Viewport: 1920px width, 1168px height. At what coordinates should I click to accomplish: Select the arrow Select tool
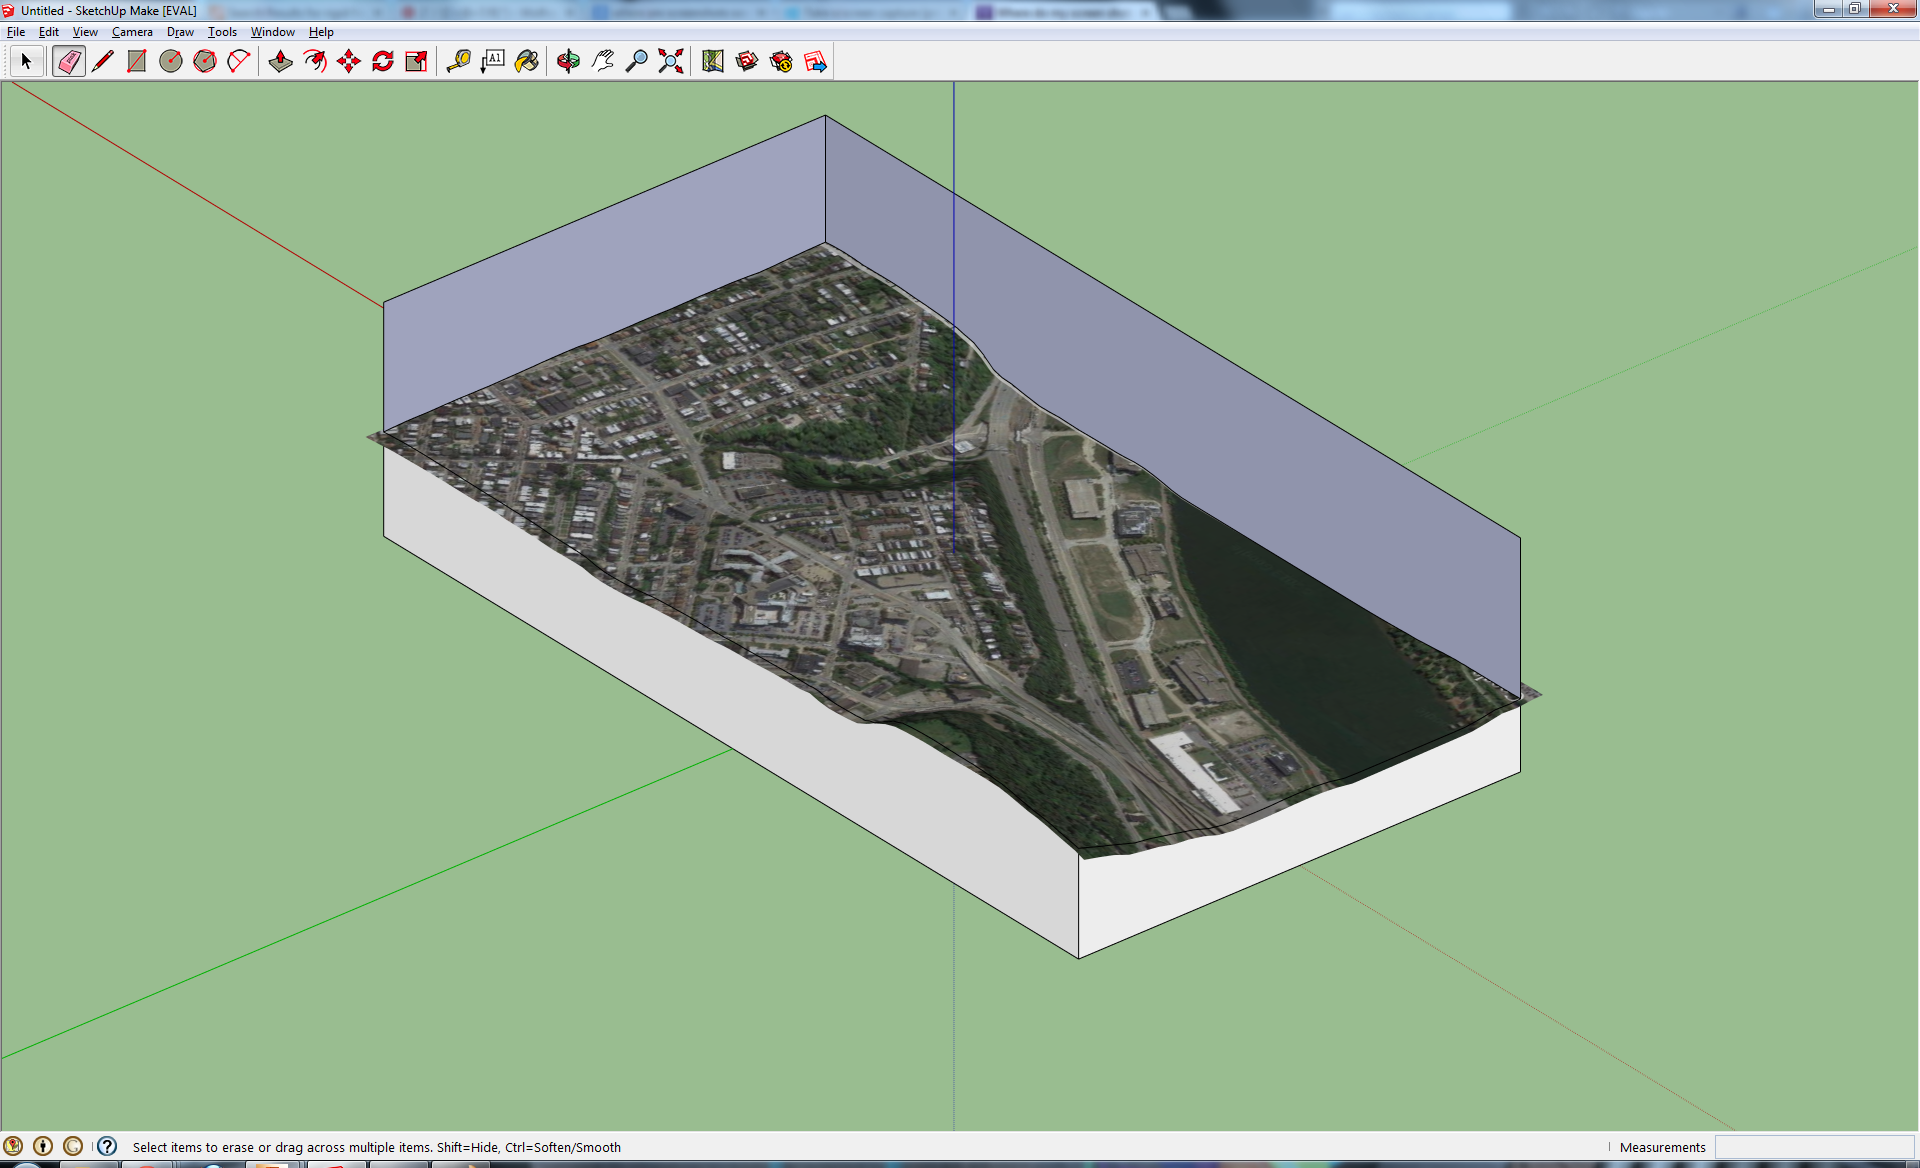coord(27,62)
